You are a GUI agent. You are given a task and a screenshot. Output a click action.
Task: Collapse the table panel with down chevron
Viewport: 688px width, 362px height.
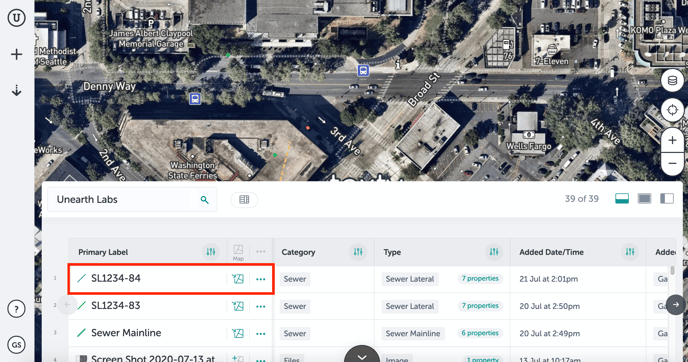click(x=362, y=356)
